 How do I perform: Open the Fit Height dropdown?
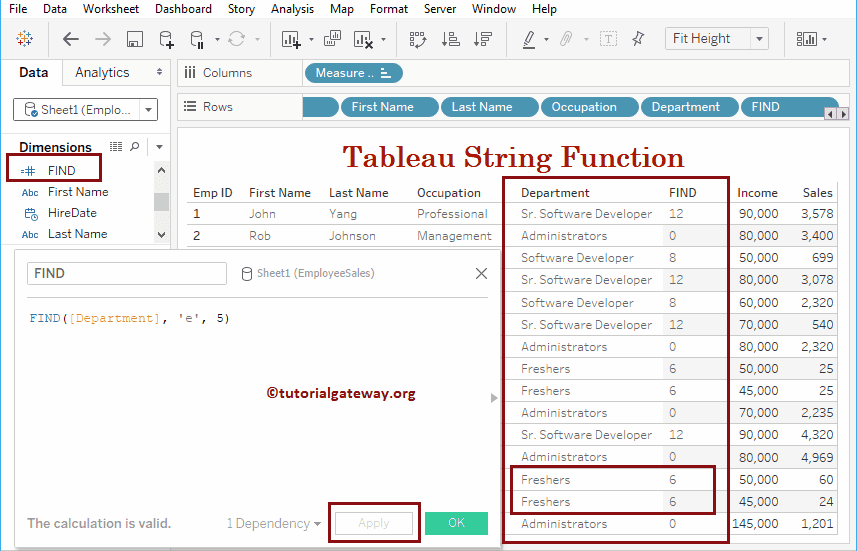[x=759, y=39]
